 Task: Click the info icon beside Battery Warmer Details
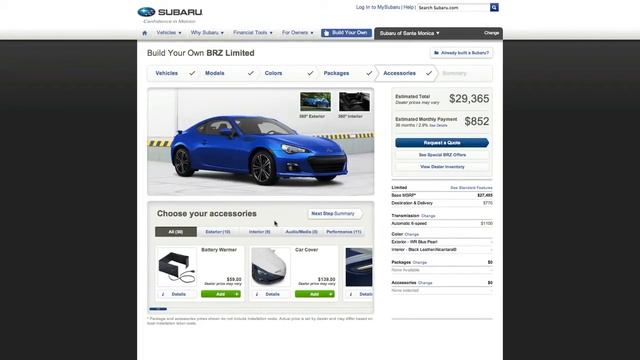pyautogui.click(x=163, y=294)
